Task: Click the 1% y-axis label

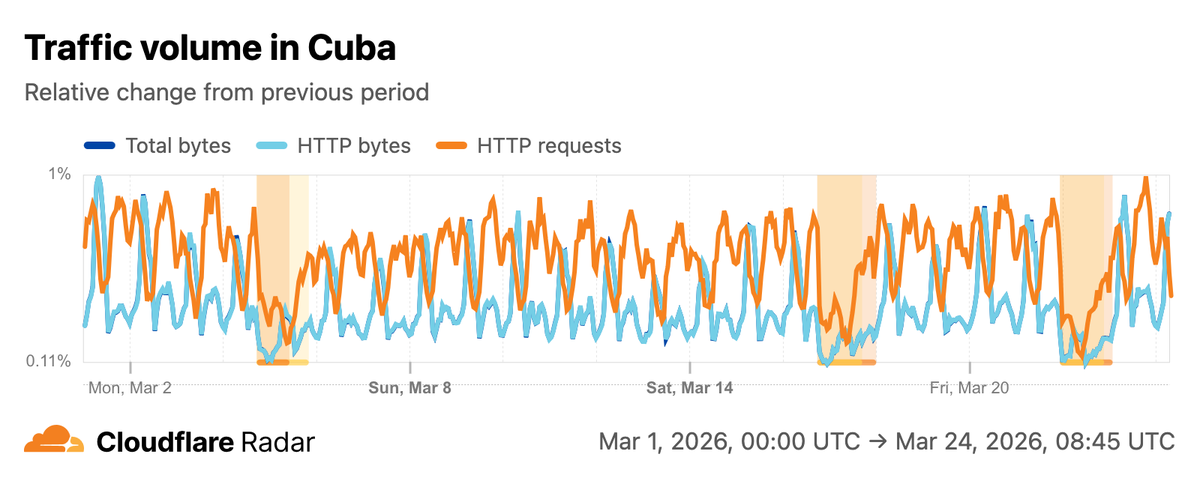Action: click(x=60, y=175)
